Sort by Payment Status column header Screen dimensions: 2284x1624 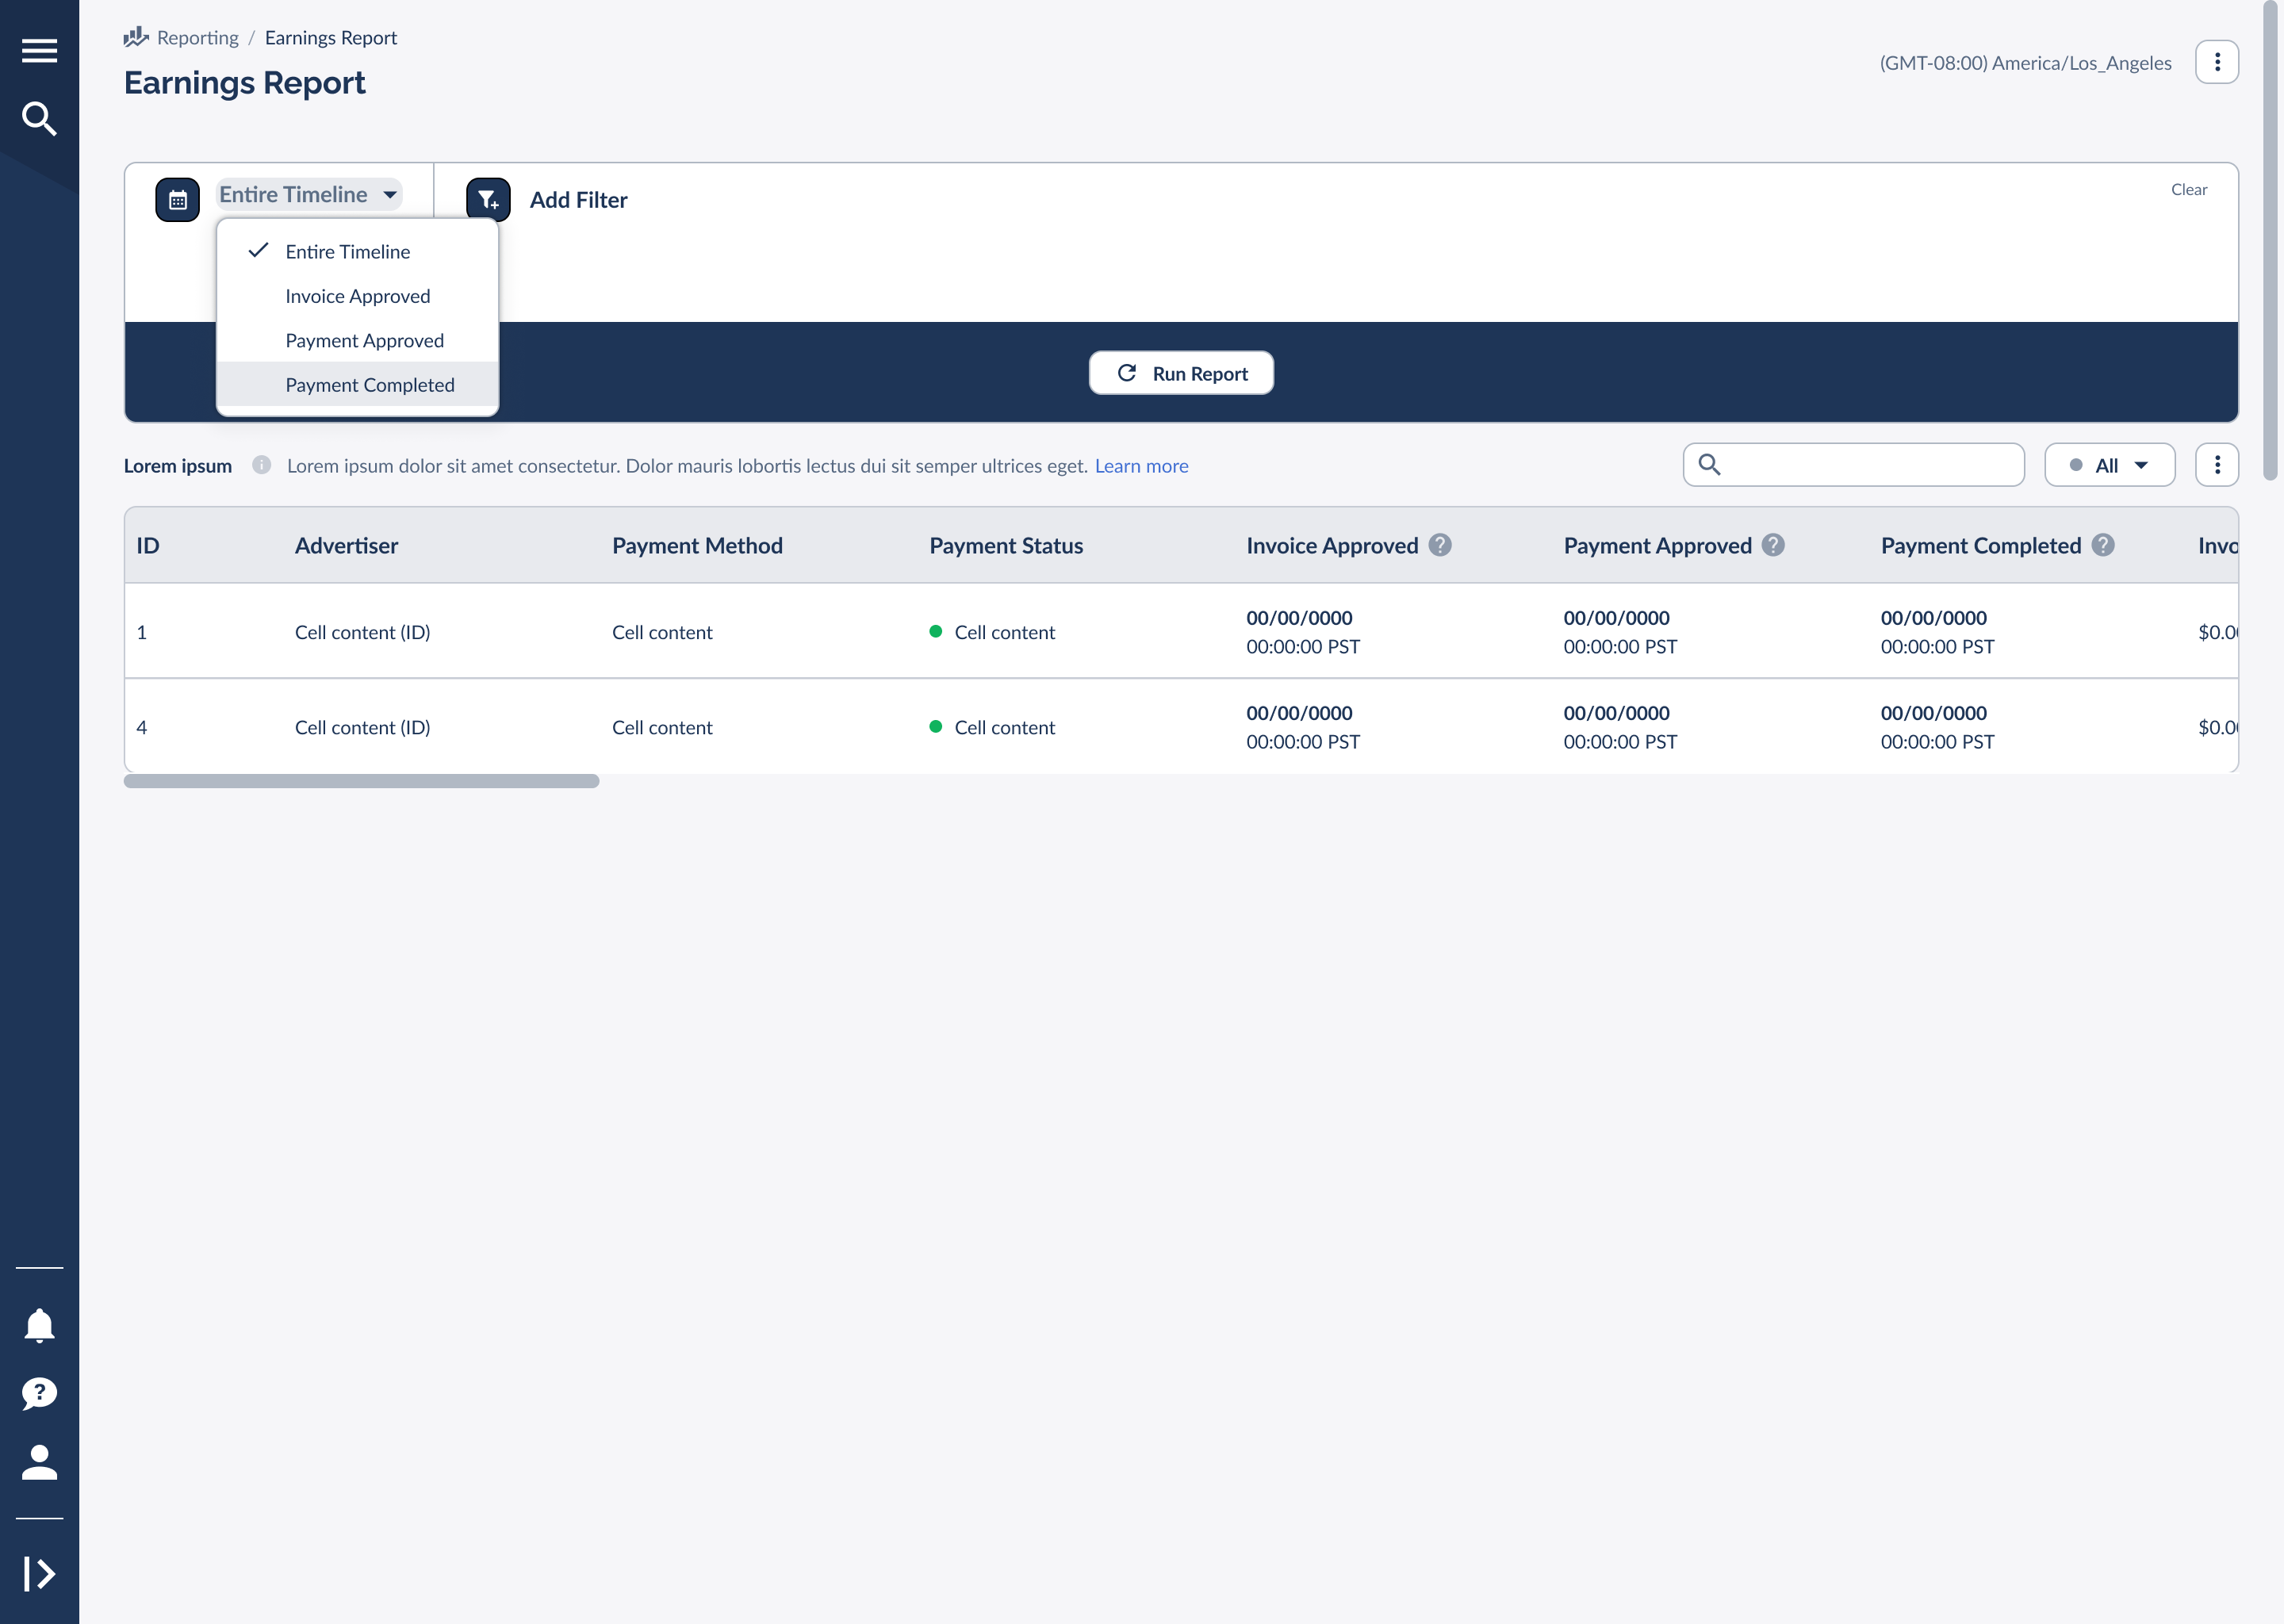[1006, 546]
